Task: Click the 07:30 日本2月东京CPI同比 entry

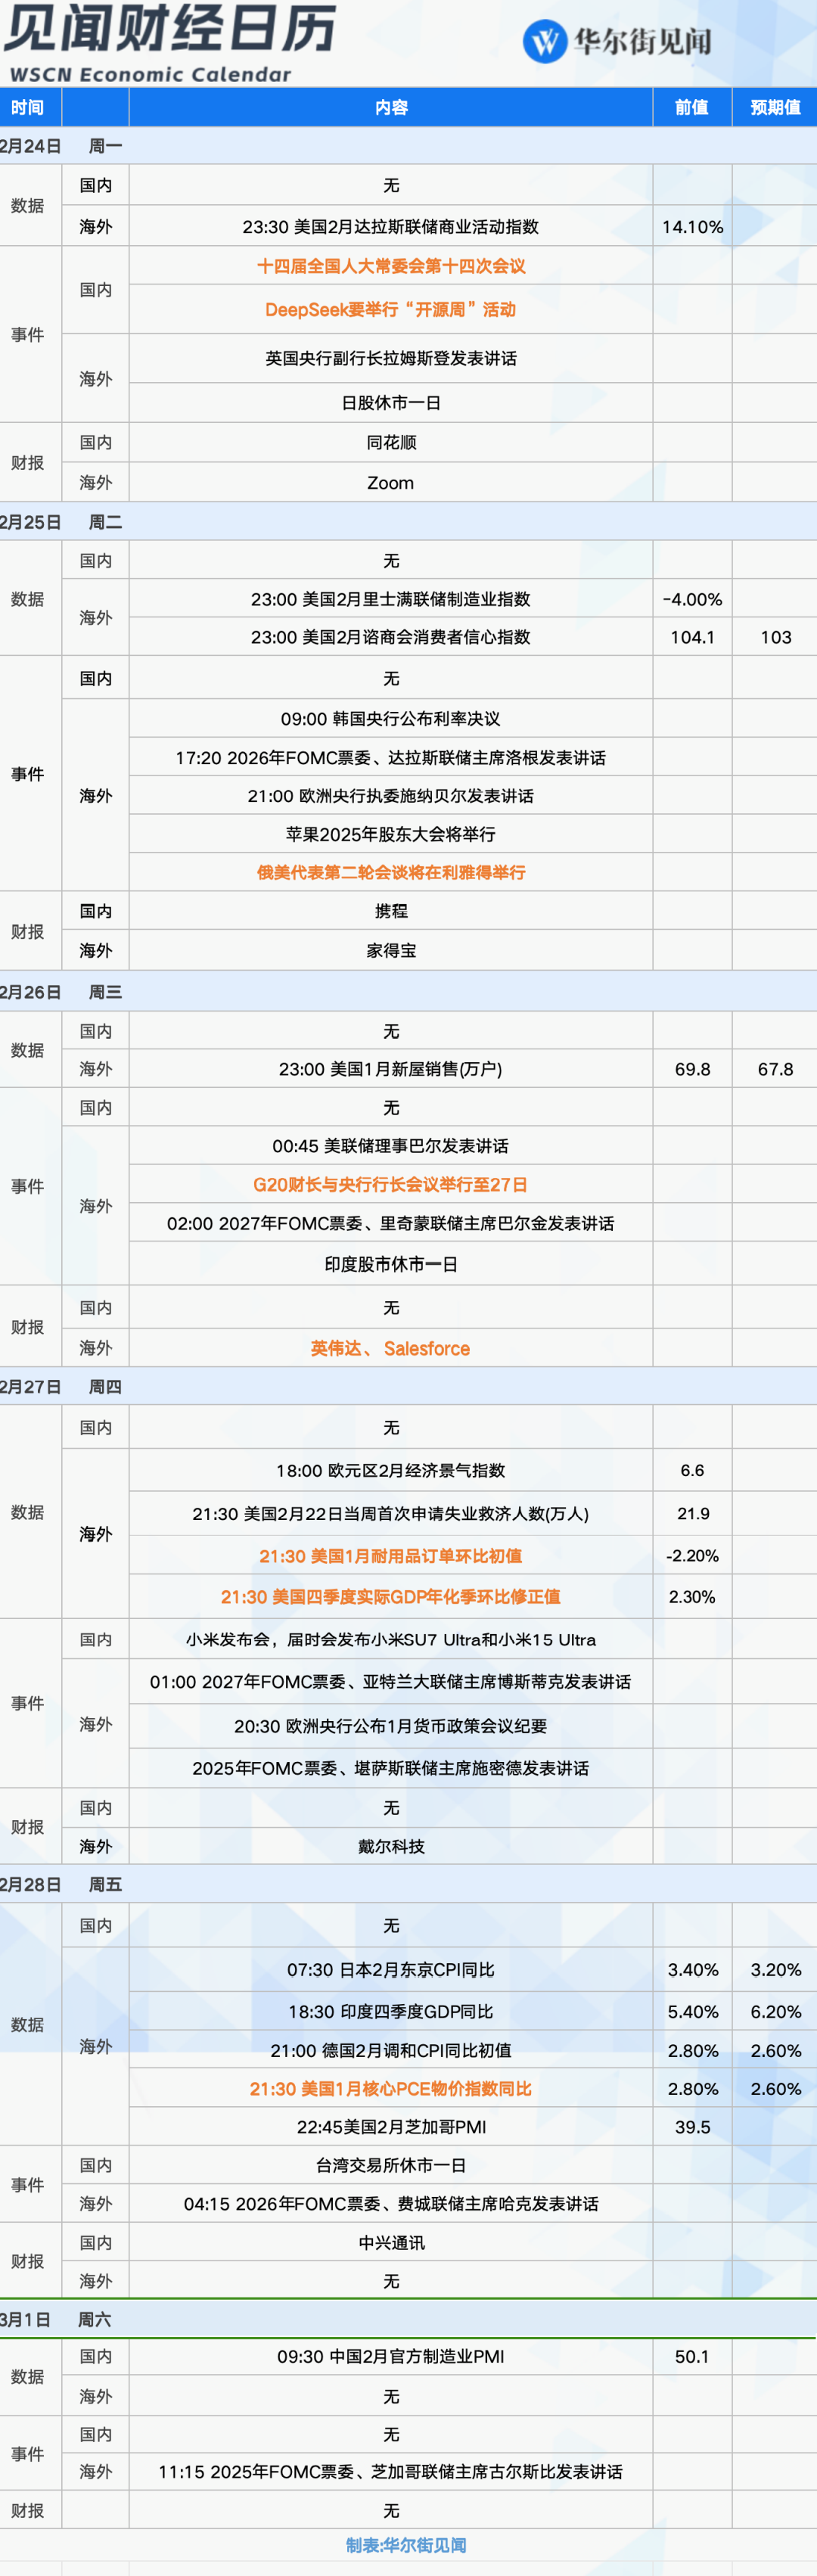Action: pos(390,1970)
